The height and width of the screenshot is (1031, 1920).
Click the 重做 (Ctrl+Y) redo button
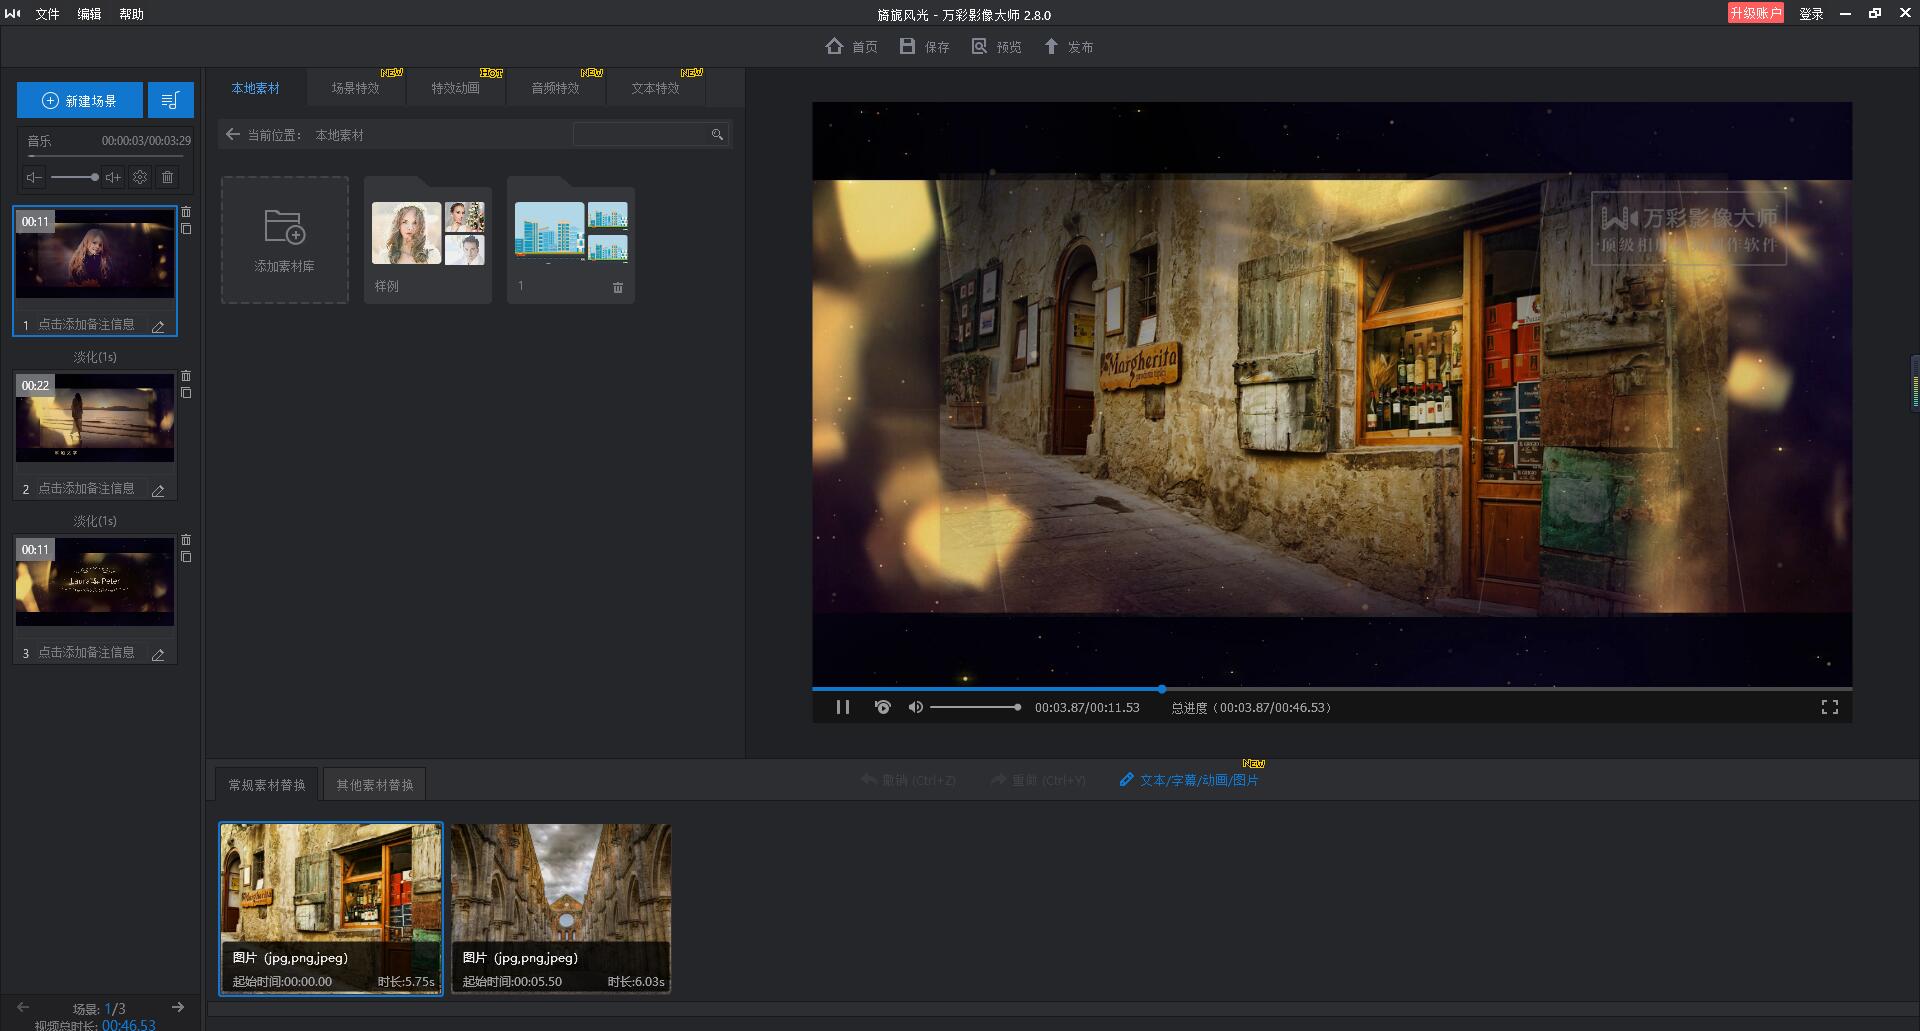click(x=1038, y=780)
